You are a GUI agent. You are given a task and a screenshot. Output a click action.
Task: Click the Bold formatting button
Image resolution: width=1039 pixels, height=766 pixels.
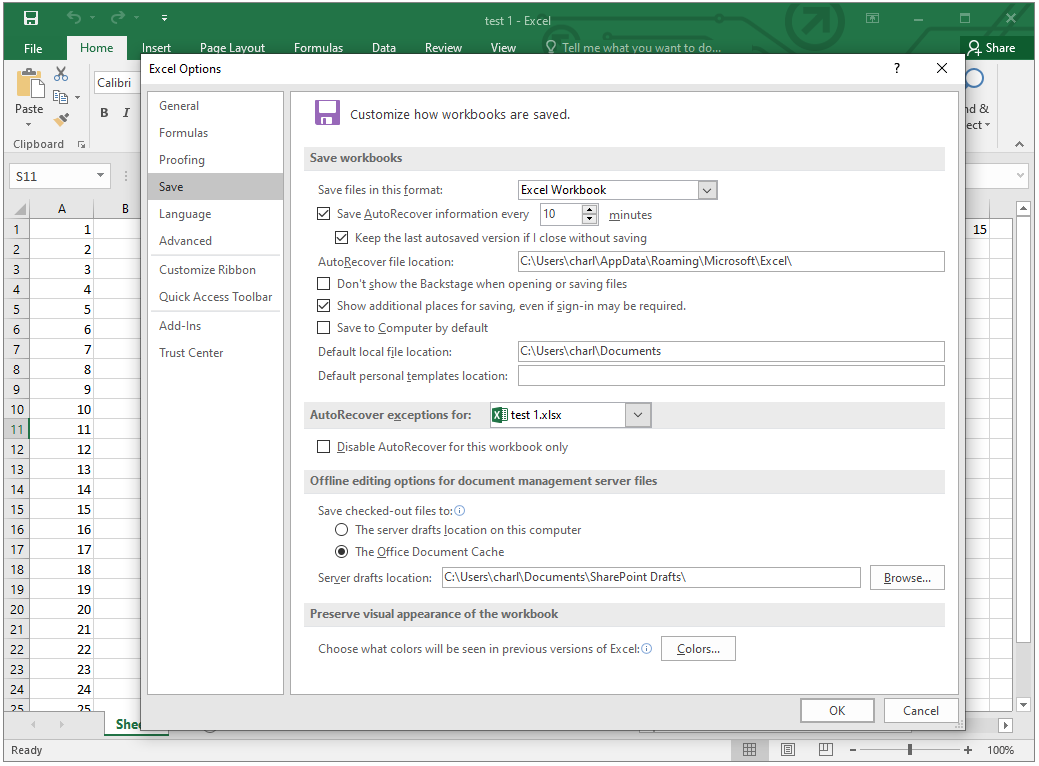104,113
